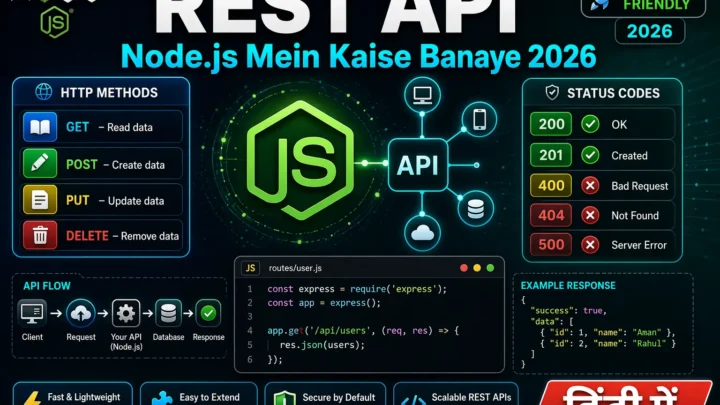Click the GET open book icon
This screenshot has width=720, height=405.
[x=40, y=127]
